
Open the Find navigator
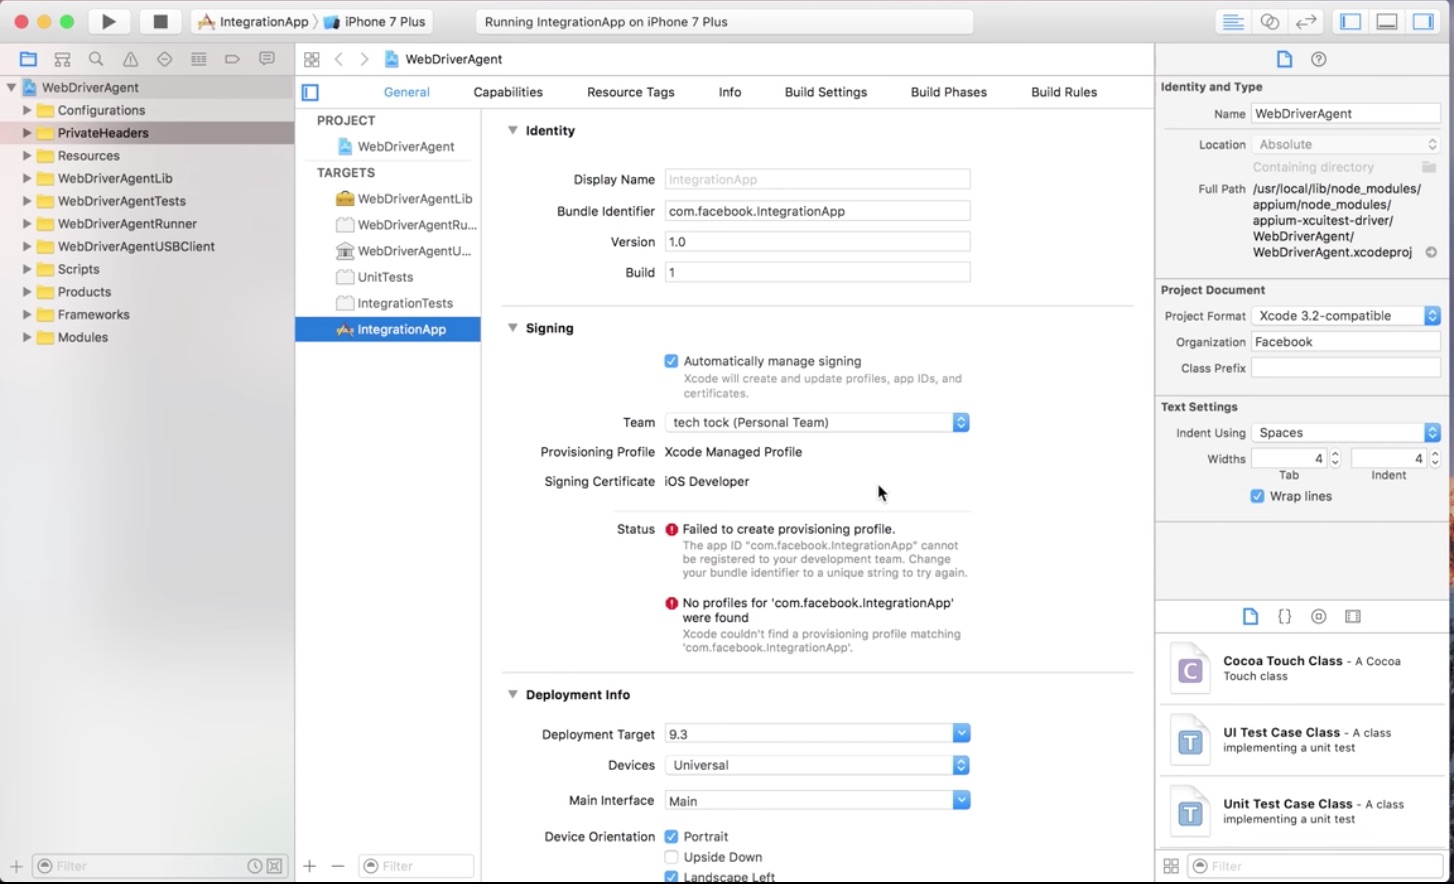coord(96,59)
